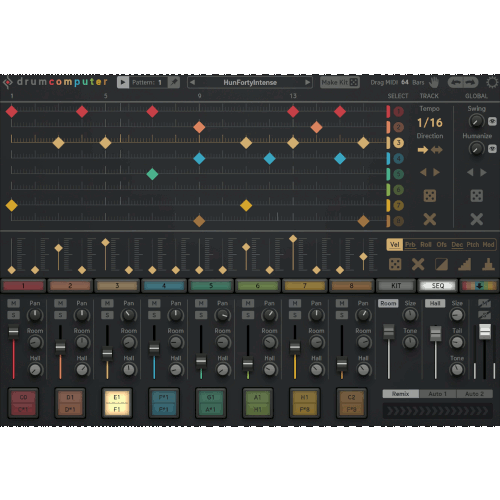Select the Vel lane tab
Image resolution: width=500 pixels, height=500 pixels.
[395, 245]
